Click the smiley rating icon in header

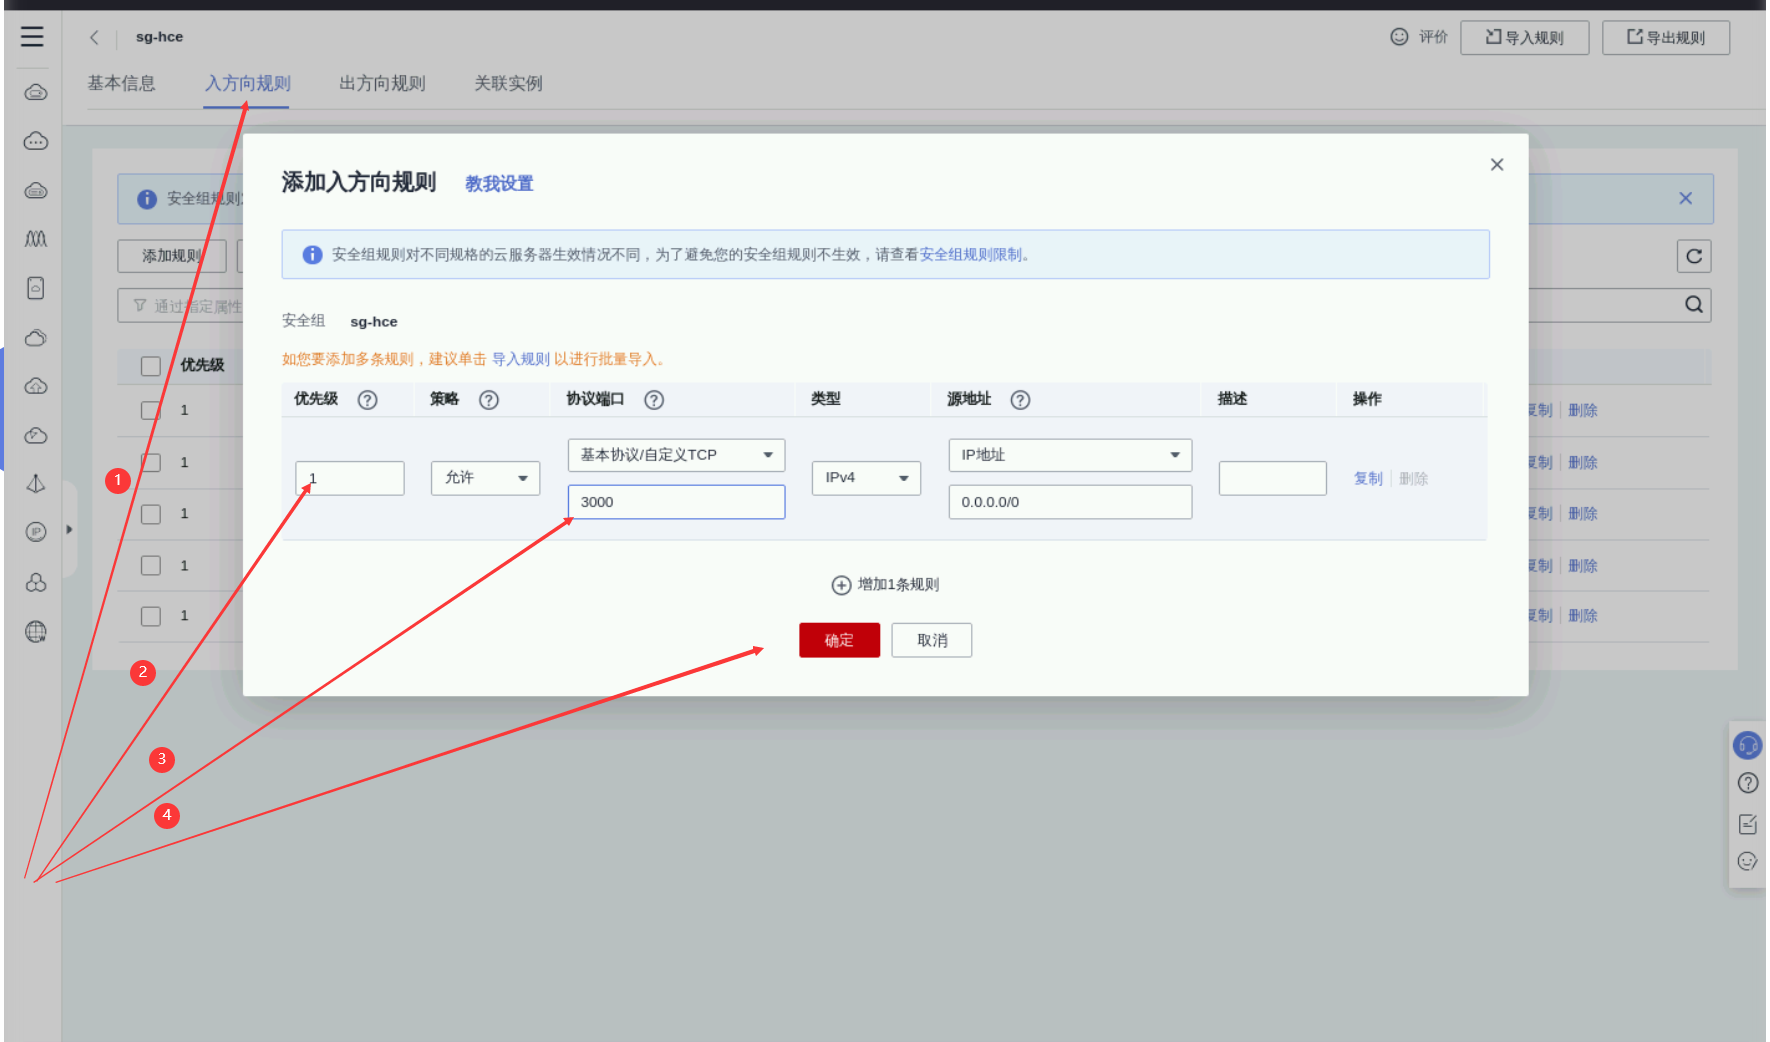click(x=1399, y=37)
